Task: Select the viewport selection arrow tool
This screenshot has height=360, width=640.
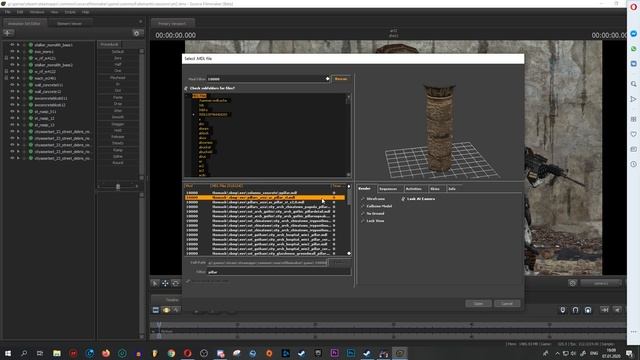Action: pyautogui.click(x=155, y=283)
